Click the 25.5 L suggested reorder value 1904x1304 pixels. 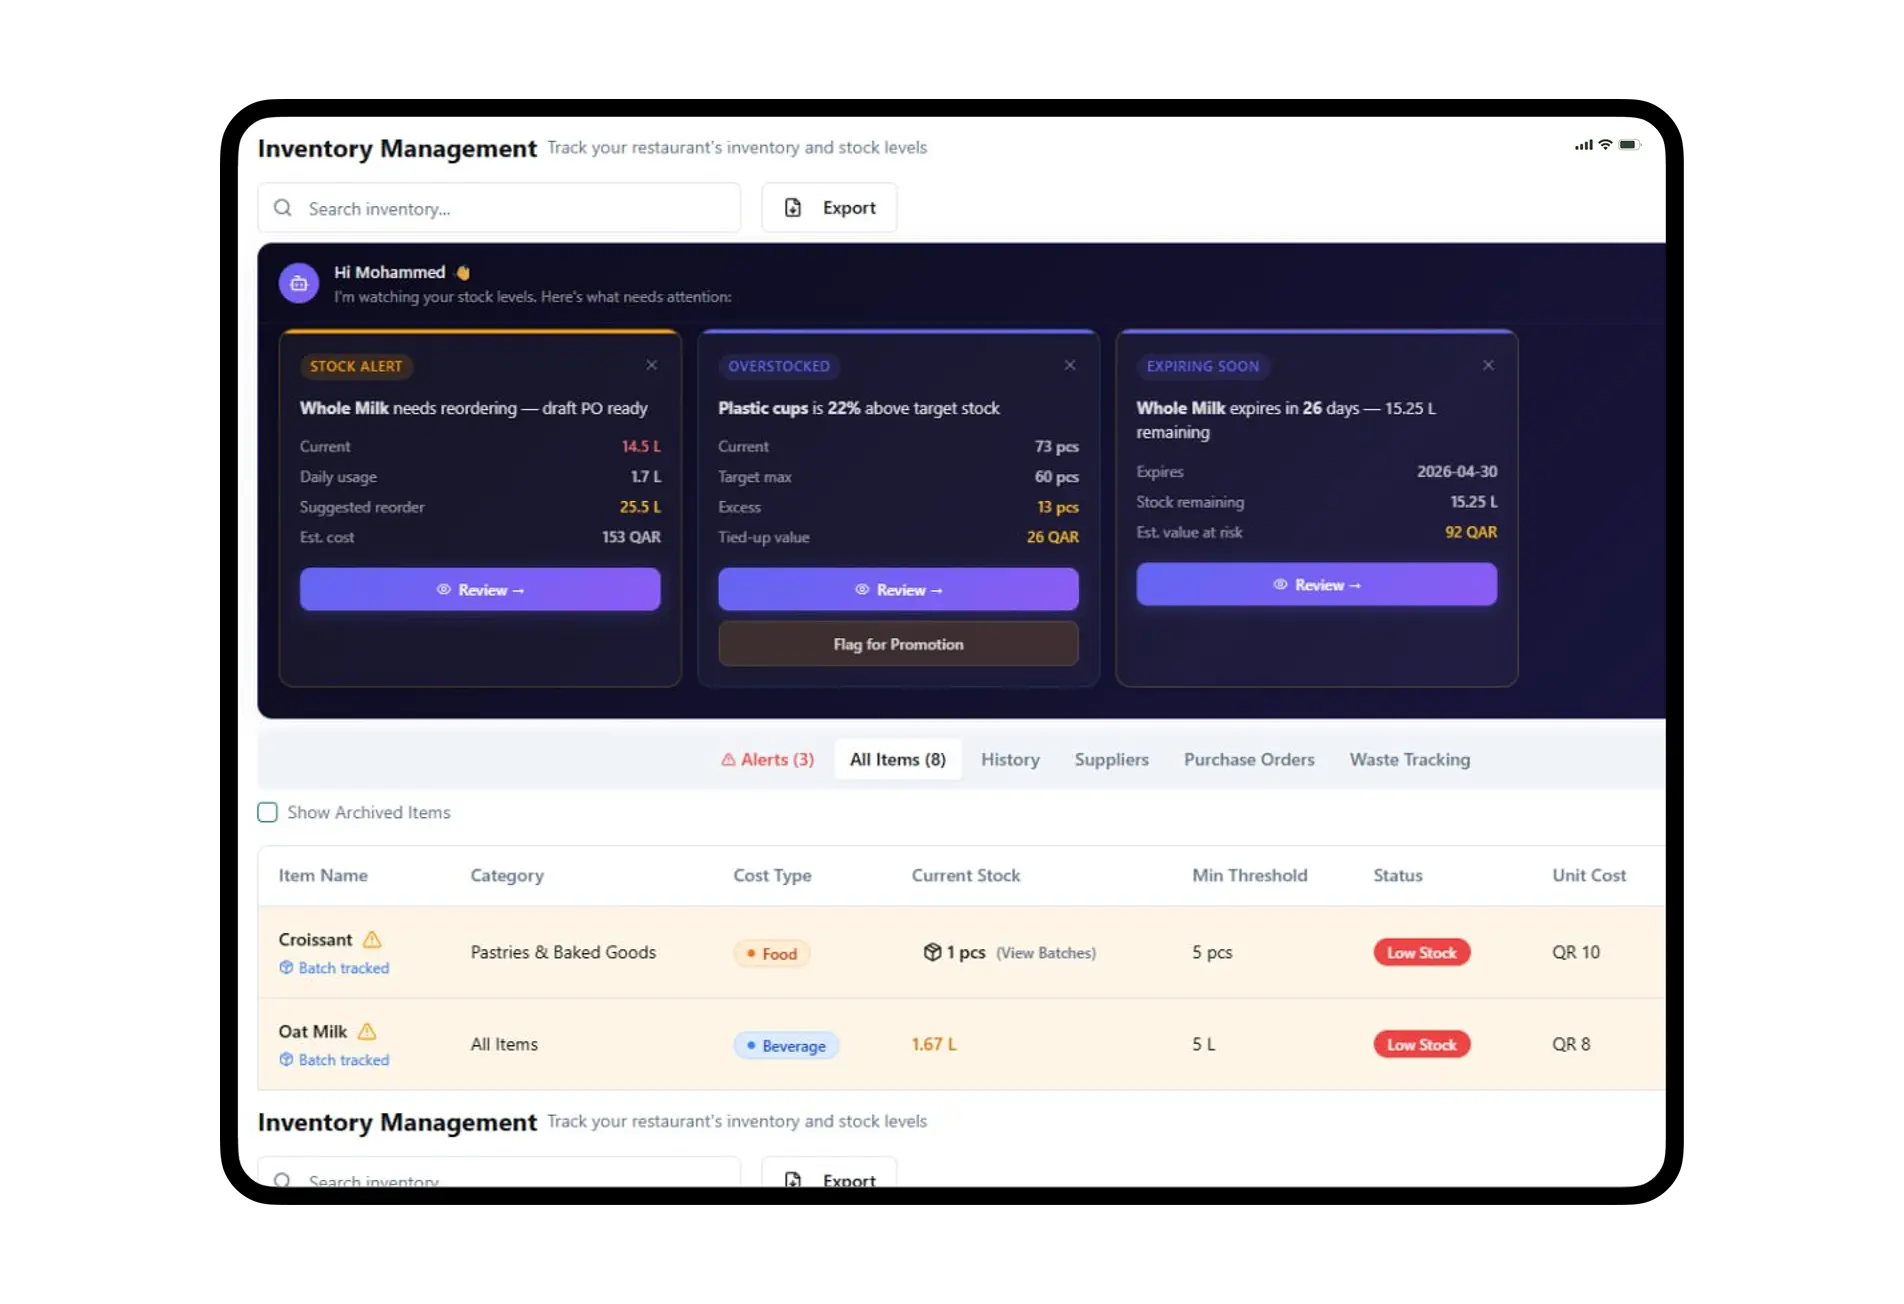click(640, 507)
